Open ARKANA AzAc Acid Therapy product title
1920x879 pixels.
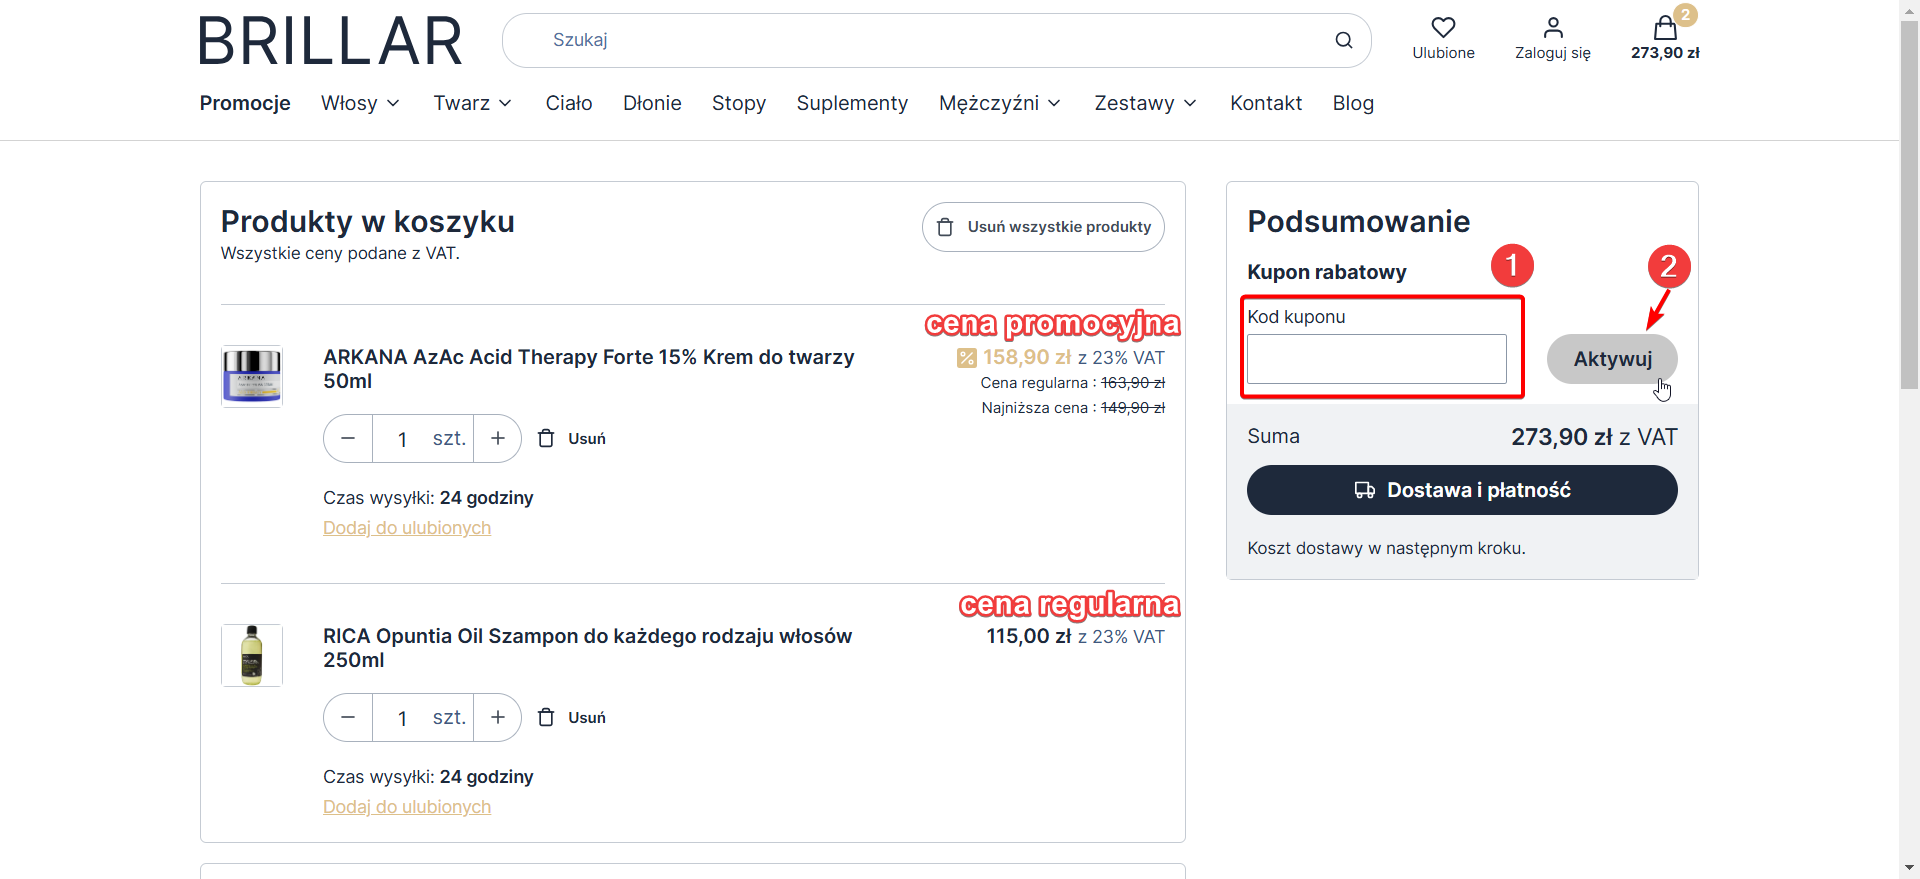(x=589, y=369)
